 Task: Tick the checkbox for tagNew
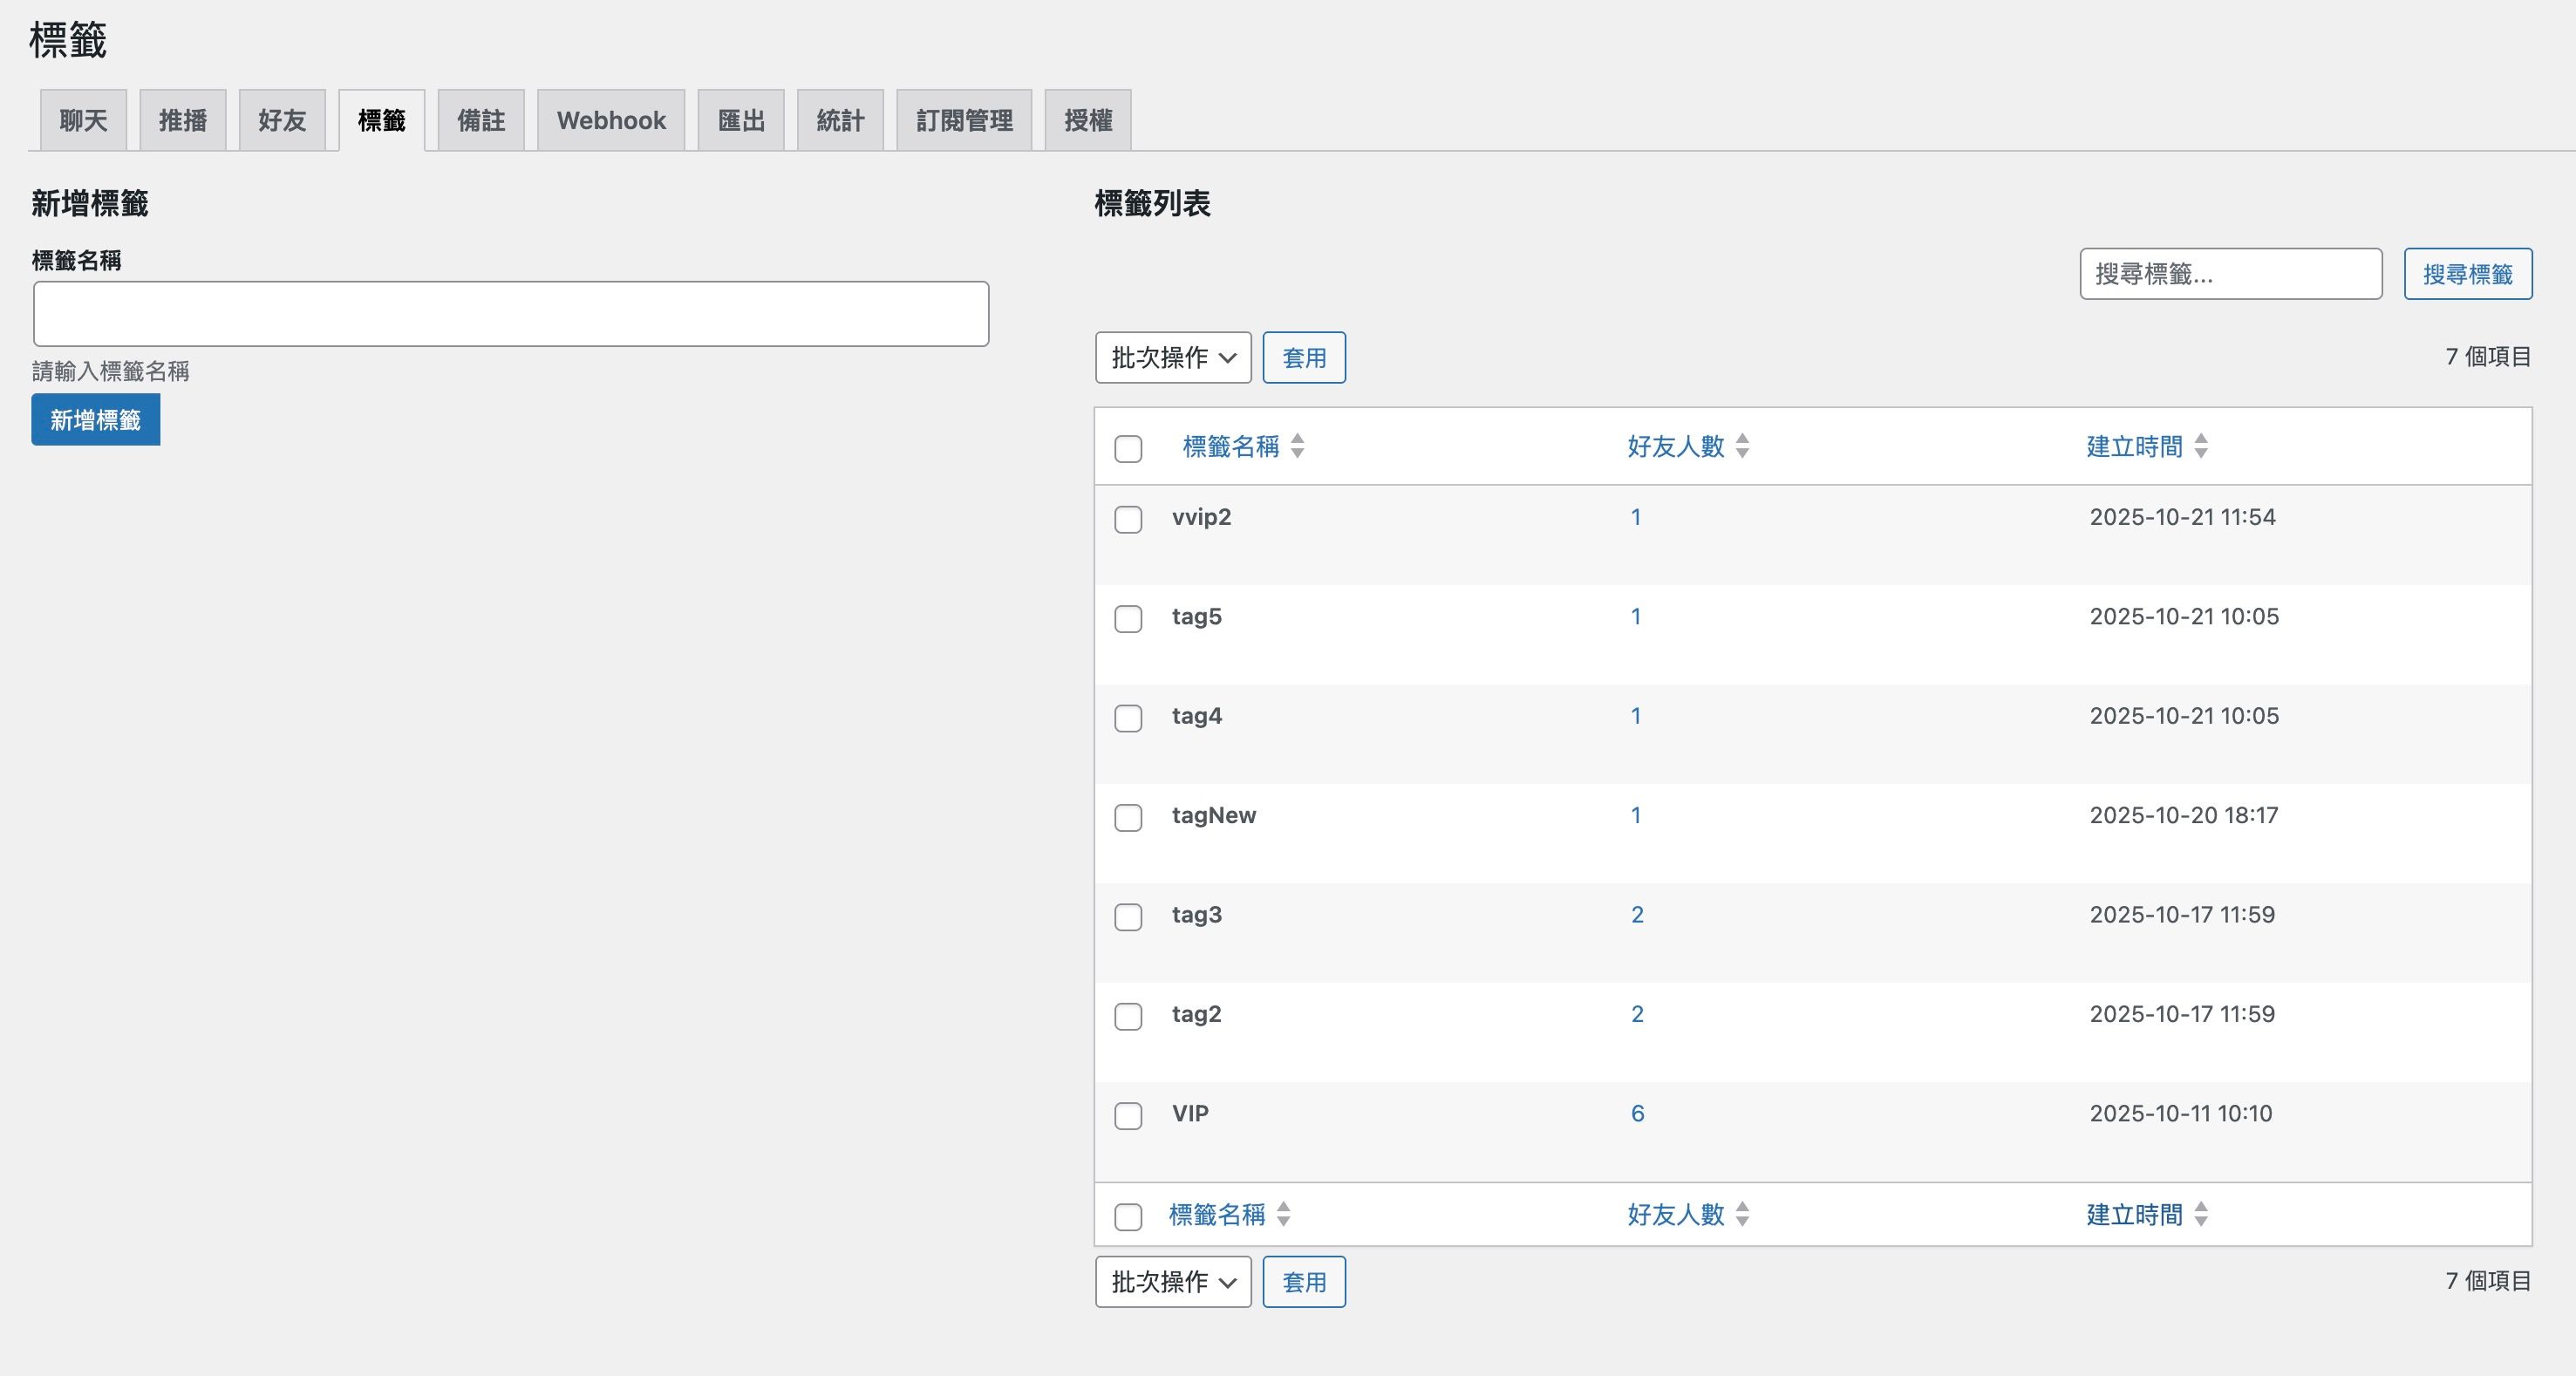coord(1128,817)
